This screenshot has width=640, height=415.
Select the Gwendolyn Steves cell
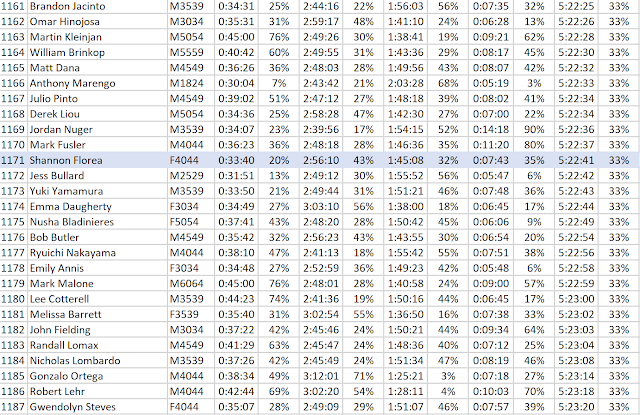click(97, 407)
